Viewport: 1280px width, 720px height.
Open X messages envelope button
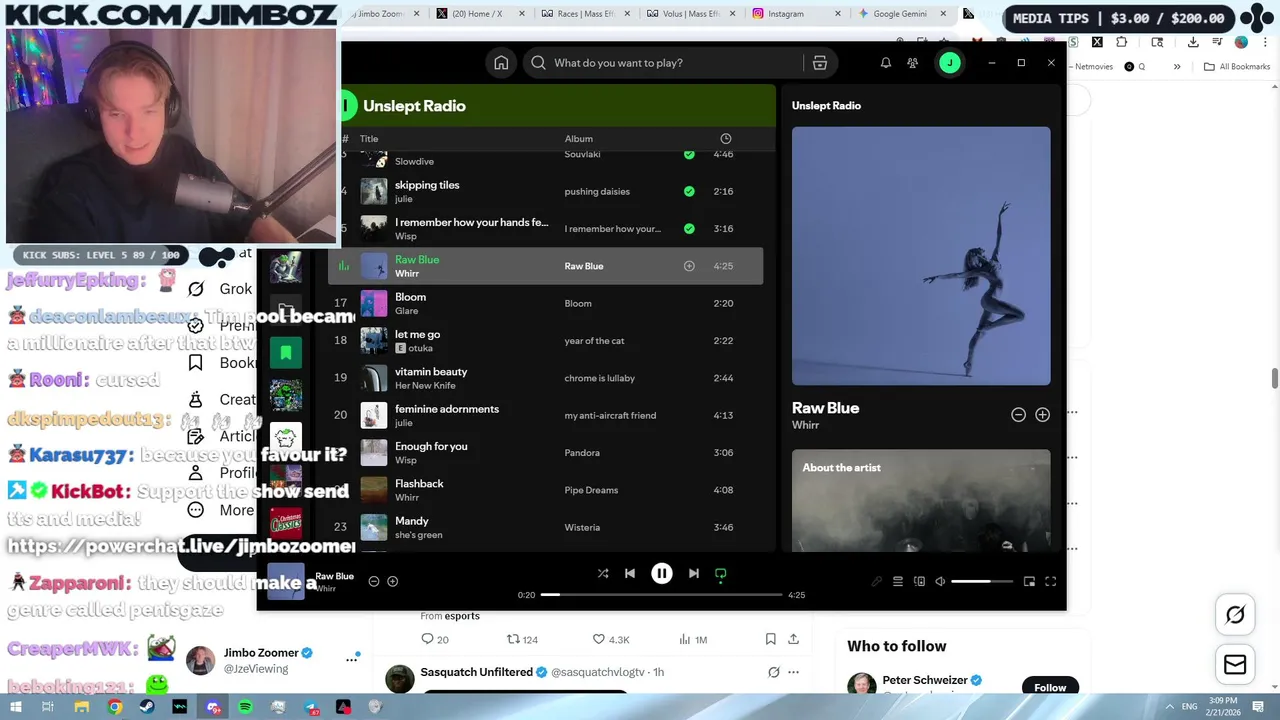point(1235,665)
